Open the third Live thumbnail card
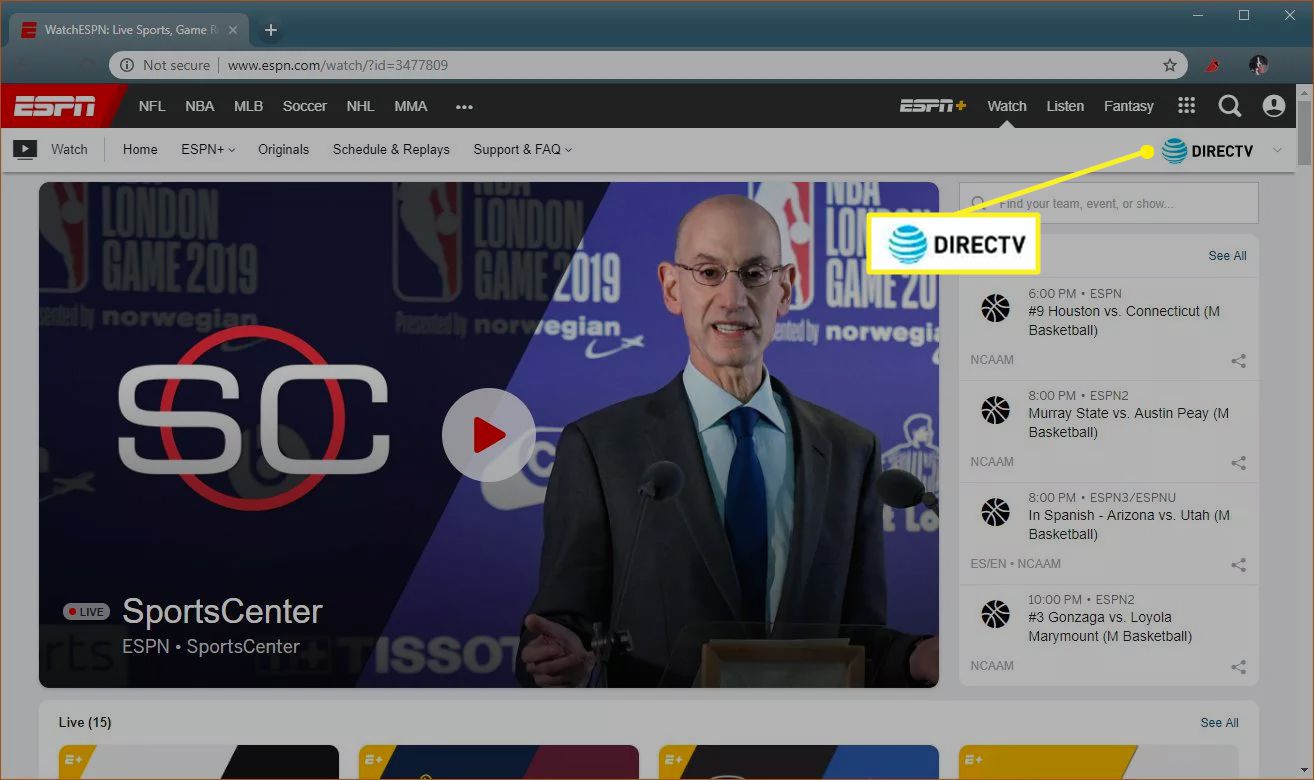This screenshot has width=1314, height=780. tap(799, 762)
